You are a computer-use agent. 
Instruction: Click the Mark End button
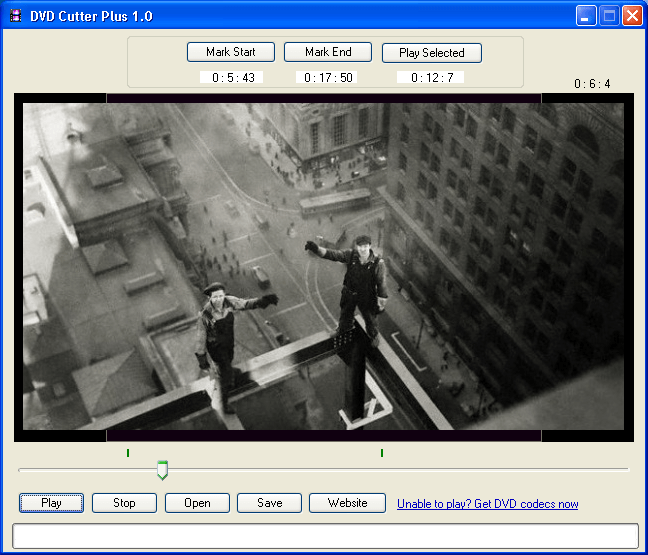click(x=328, y=52)
